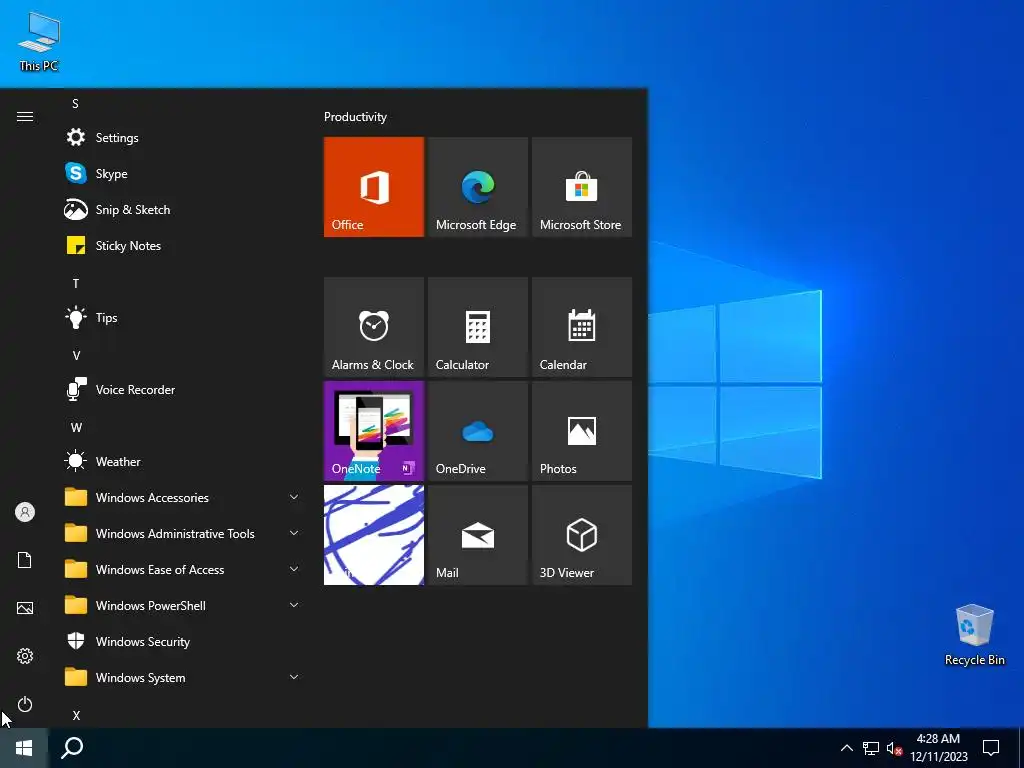Launch the 3D Viewer tile
This screenshot has width=1024, height=768.
click(581, 535)
